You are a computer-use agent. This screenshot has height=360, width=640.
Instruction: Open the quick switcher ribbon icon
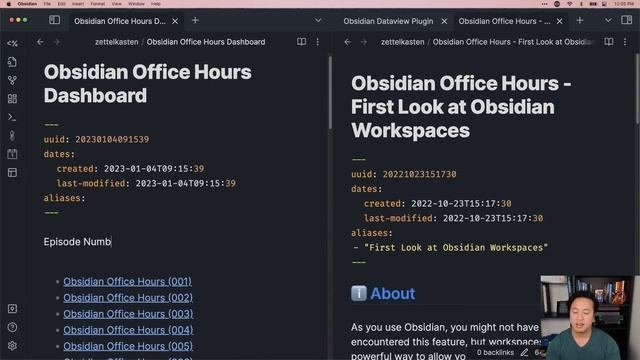pos(12,62)
